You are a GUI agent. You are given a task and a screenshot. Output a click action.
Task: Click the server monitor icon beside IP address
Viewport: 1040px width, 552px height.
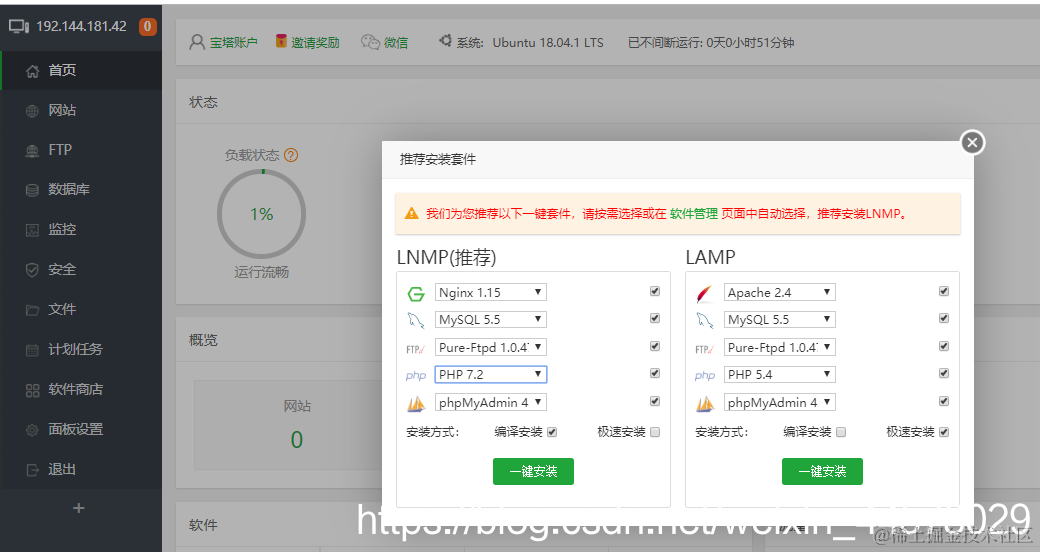(19, 27)
